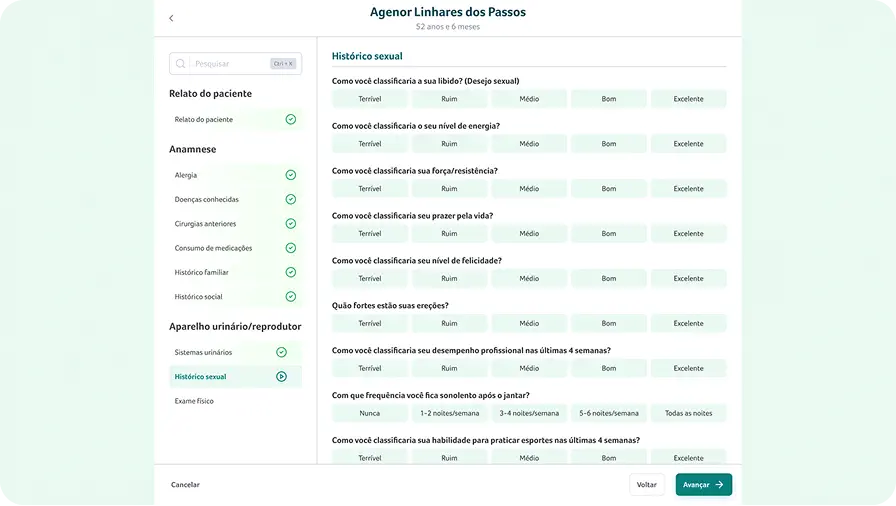This screenshot has width=896, height=506.
Task: Select Nunca for sleepiness after dinner
Action: [x=369, y=413]
